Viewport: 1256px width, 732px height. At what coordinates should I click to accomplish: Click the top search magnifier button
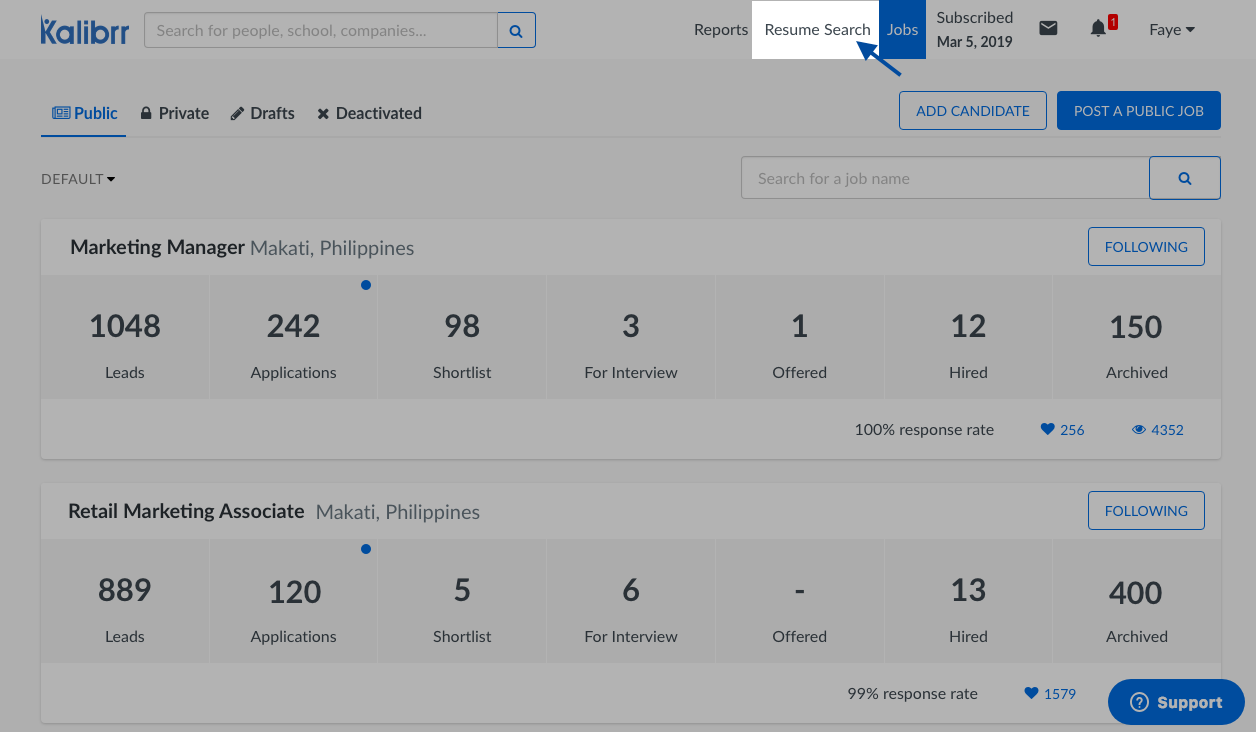tap(516, 30)
